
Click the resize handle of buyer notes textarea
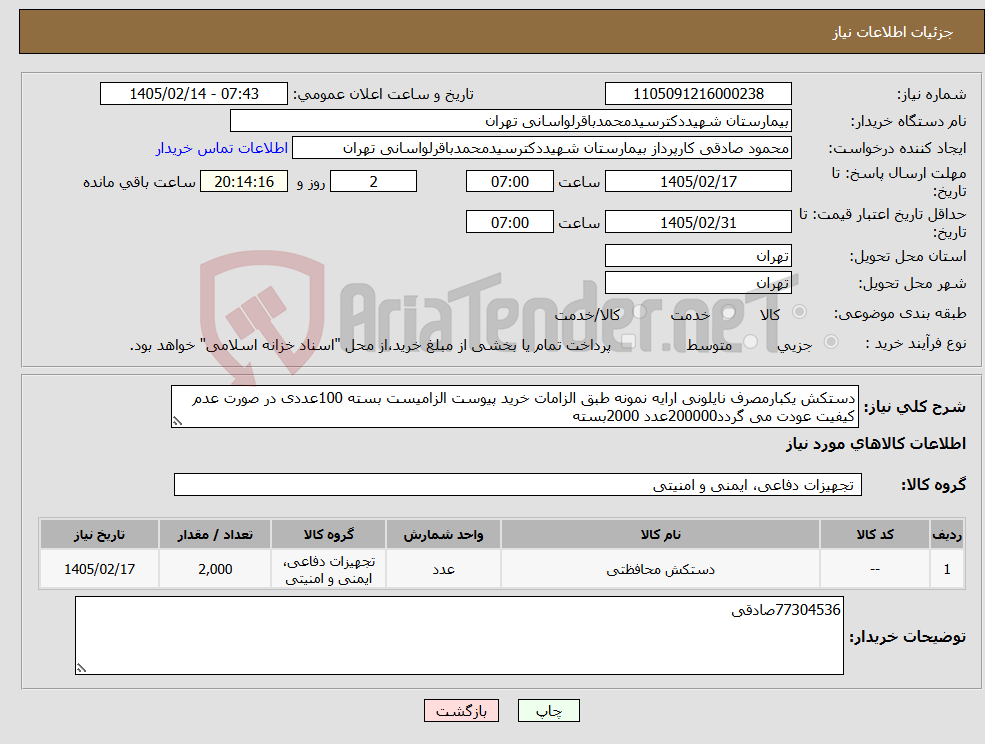click(81, 669)
